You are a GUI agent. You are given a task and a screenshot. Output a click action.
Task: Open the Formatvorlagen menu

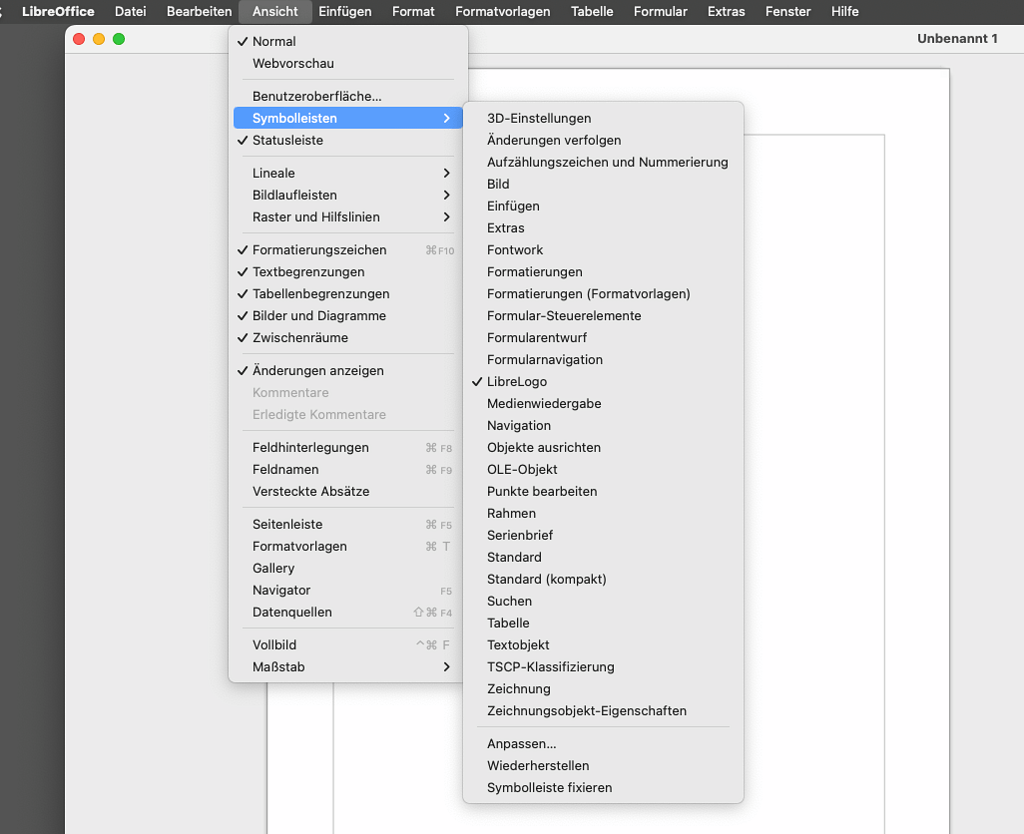pyautogui.click(x=501, y=11)
